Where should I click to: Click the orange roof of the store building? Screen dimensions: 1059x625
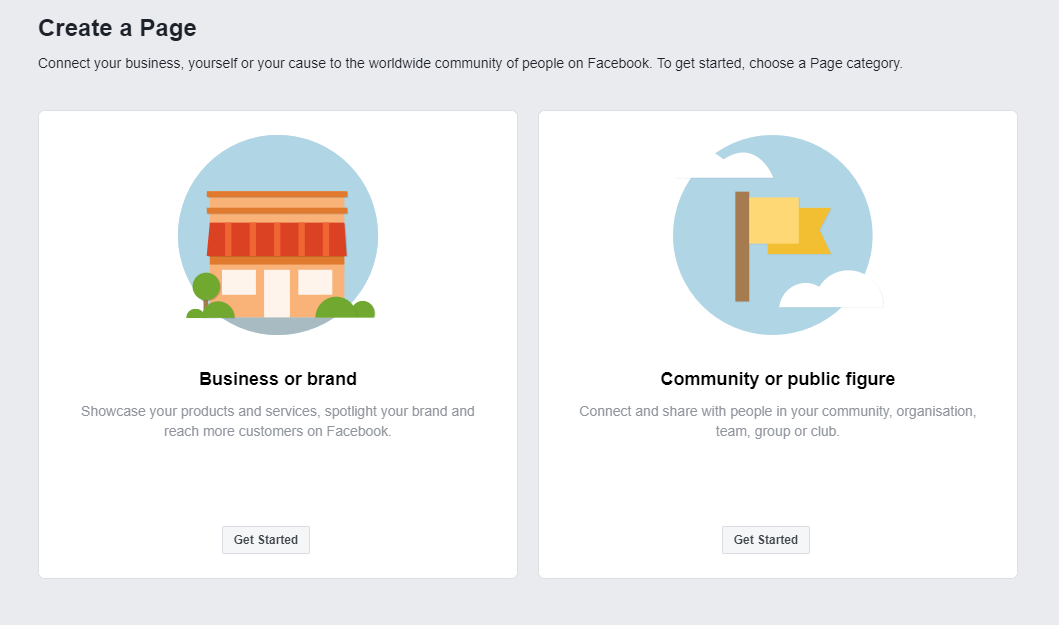click(x=277, y=203)
